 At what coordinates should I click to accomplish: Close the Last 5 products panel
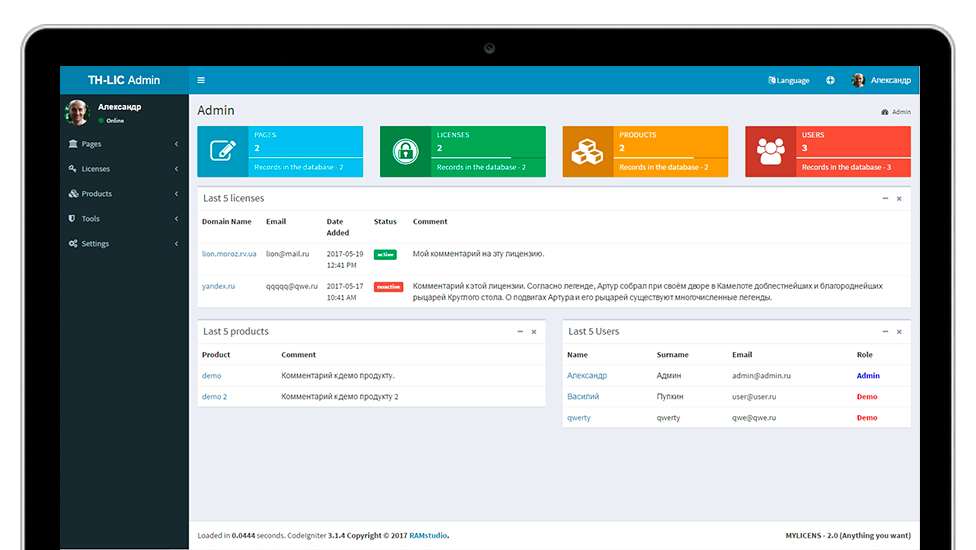tap(534, 331)
